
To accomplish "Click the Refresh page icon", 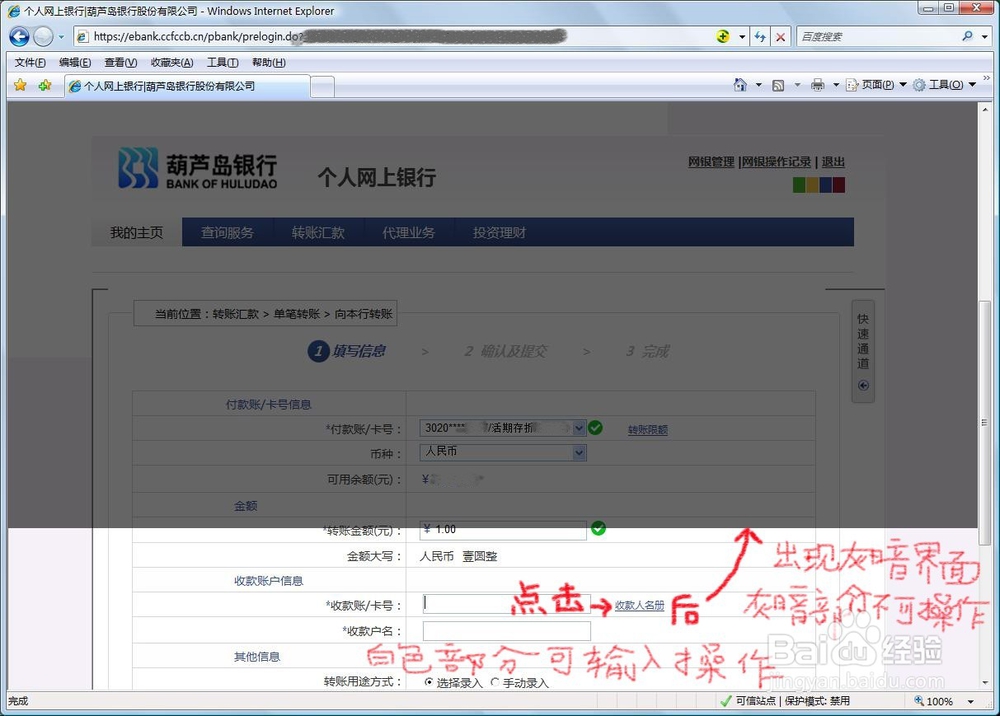I will tap(760, 37).
